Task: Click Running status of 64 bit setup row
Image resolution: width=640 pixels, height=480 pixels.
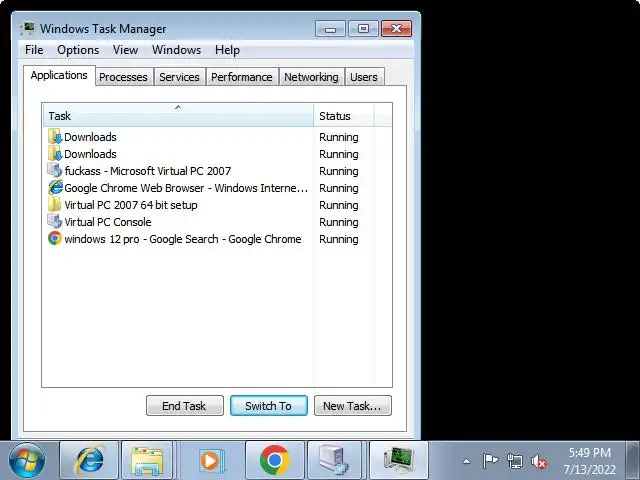Action: point(339,205)
